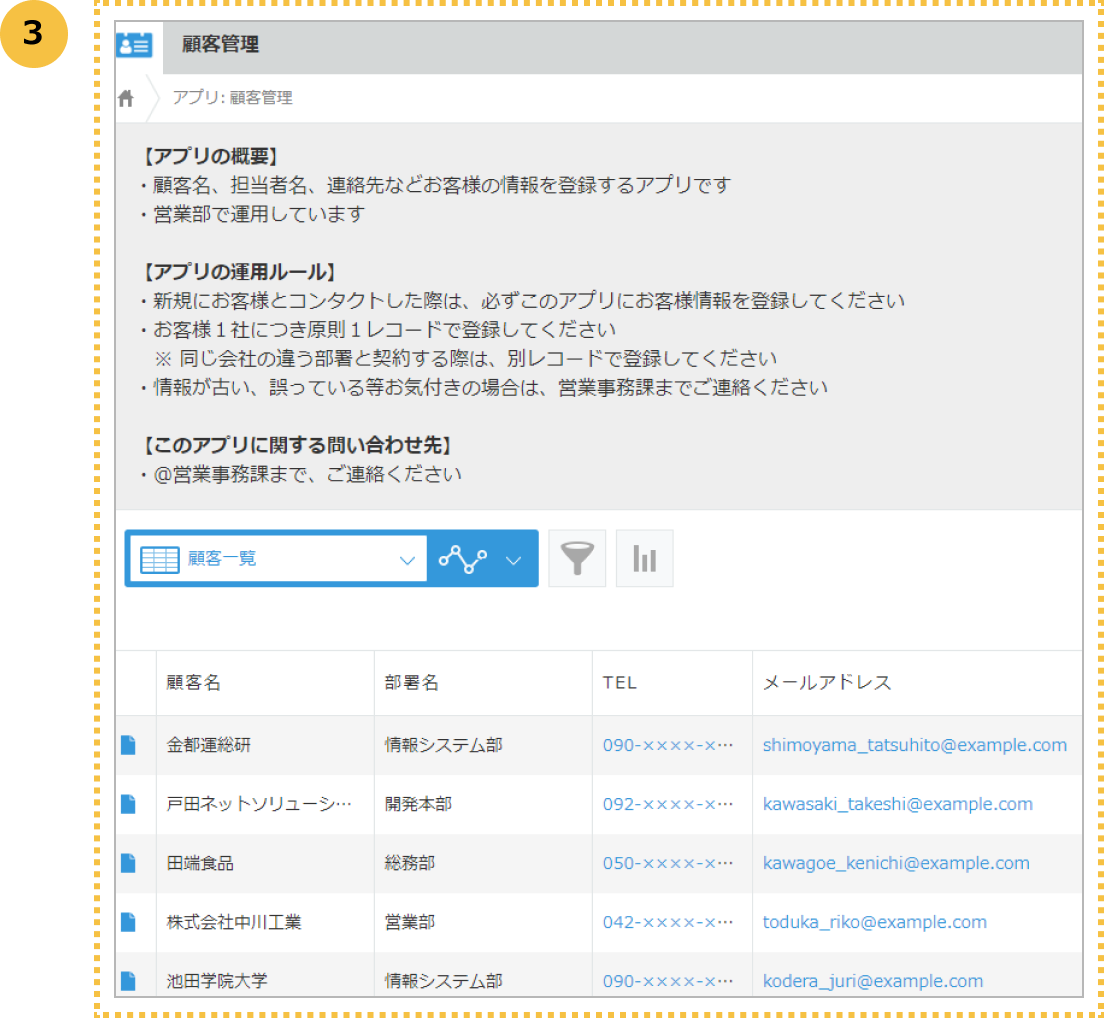
Task: Open the filter funnel icon
Action: 577,558
